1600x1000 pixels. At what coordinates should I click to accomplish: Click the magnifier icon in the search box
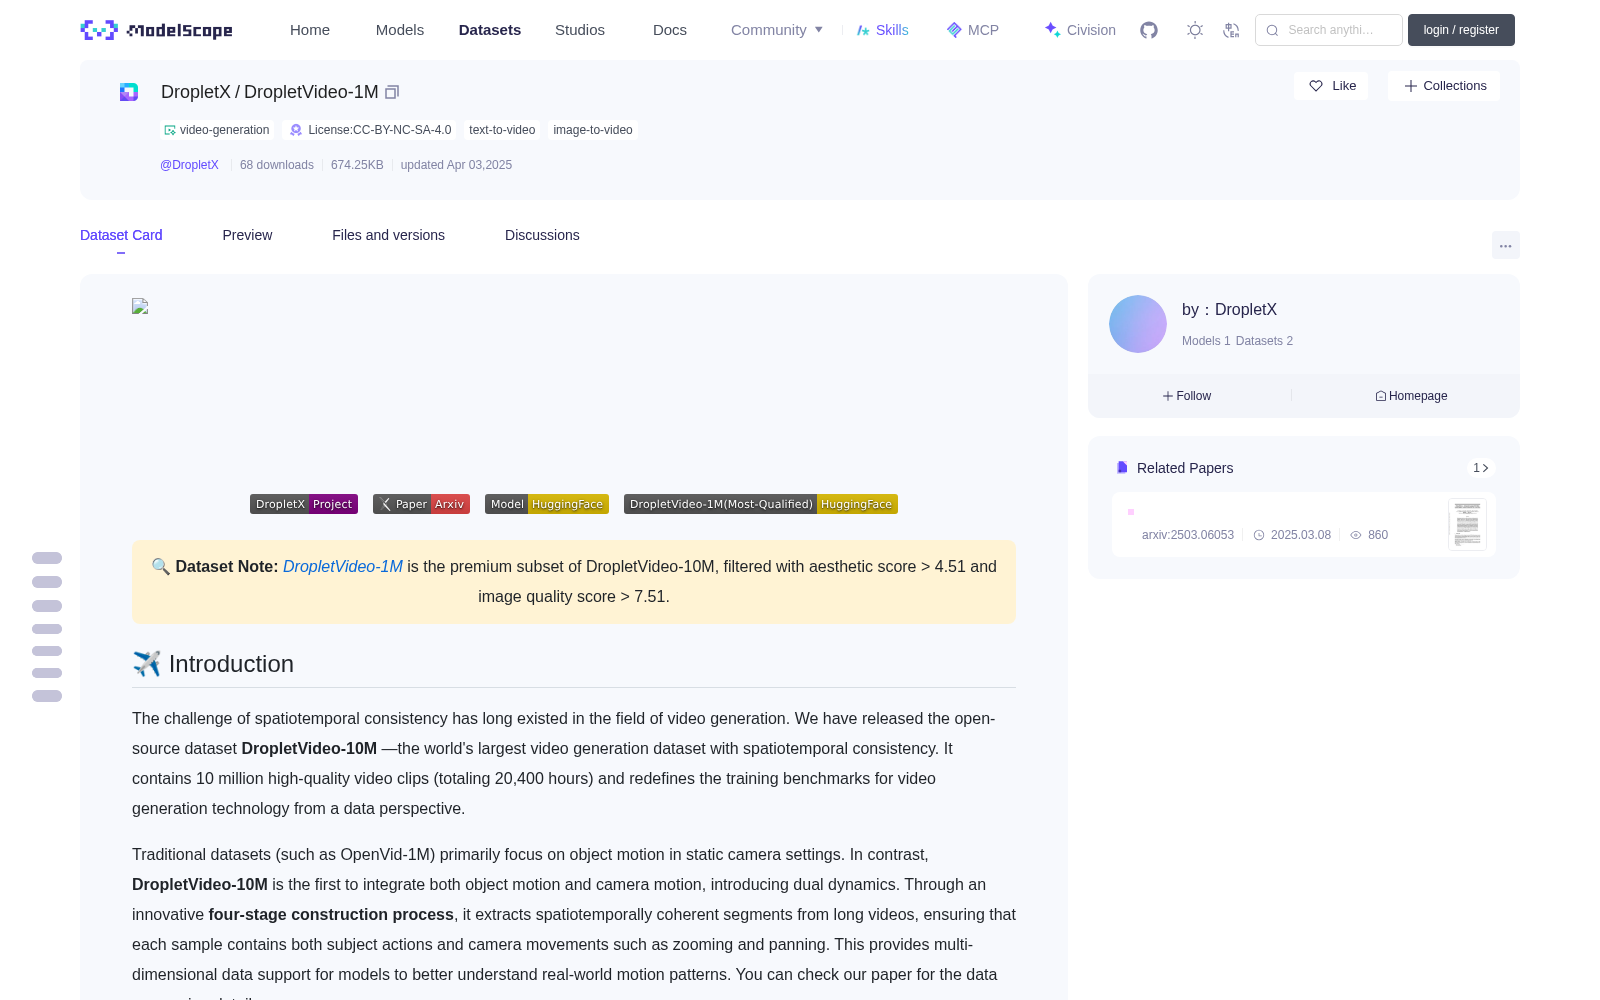pos(1272,30)
